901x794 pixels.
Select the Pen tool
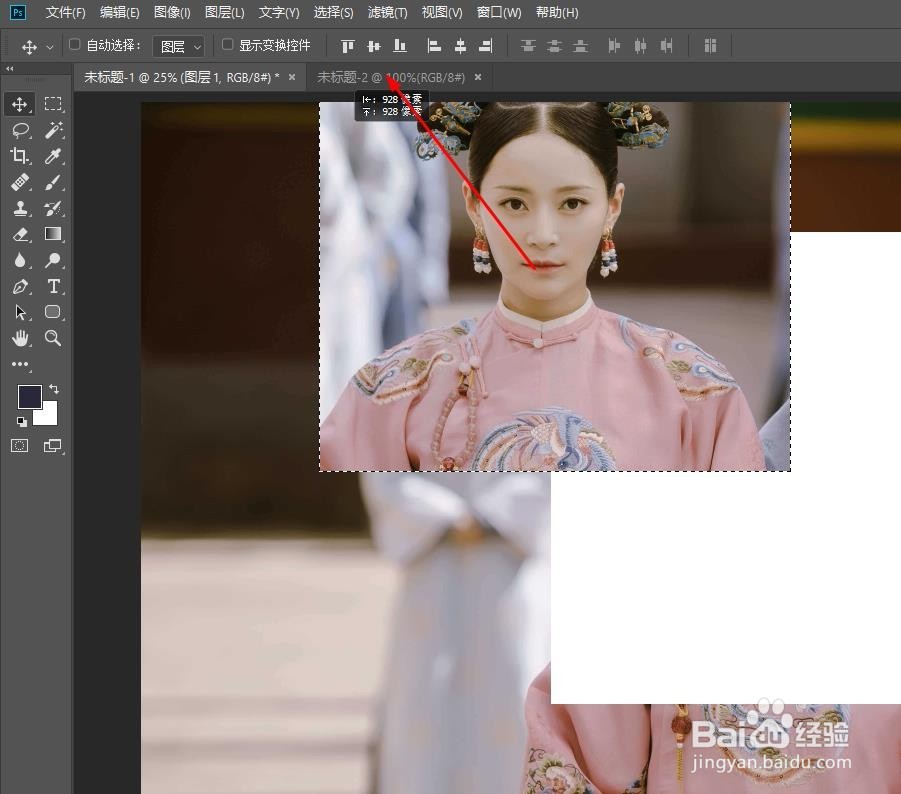(x=20, y=286)
